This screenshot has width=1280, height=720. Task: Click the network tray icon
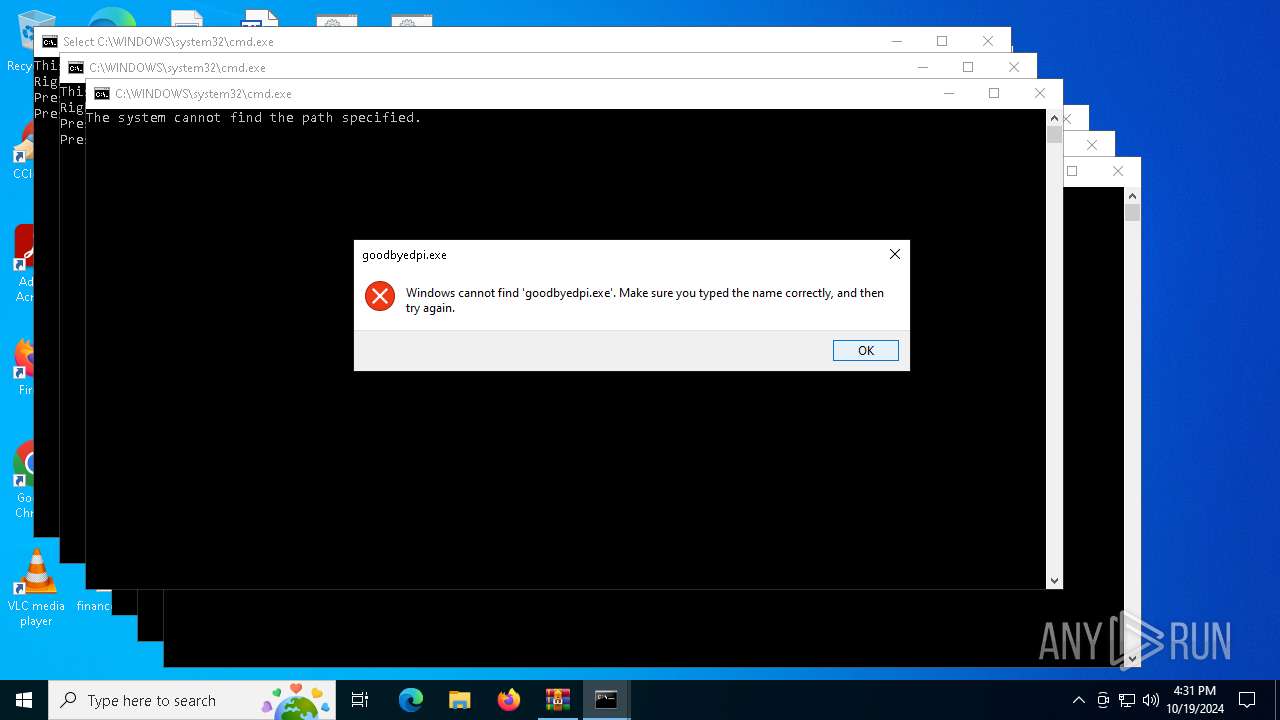coord(1127,700)
